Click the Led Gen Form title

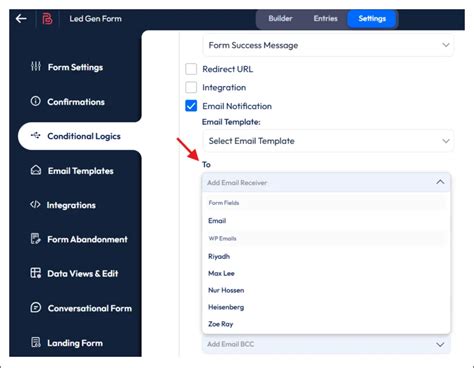(x=95, y=19)
